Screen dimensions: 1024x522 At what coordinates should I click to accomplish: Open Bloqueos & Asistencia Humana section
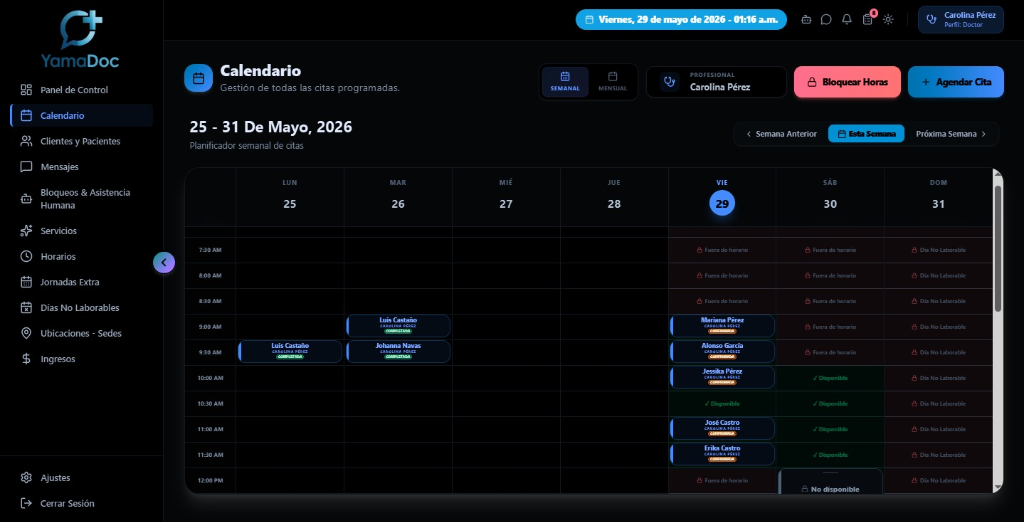pyautogui.click(x=81, y=199)
